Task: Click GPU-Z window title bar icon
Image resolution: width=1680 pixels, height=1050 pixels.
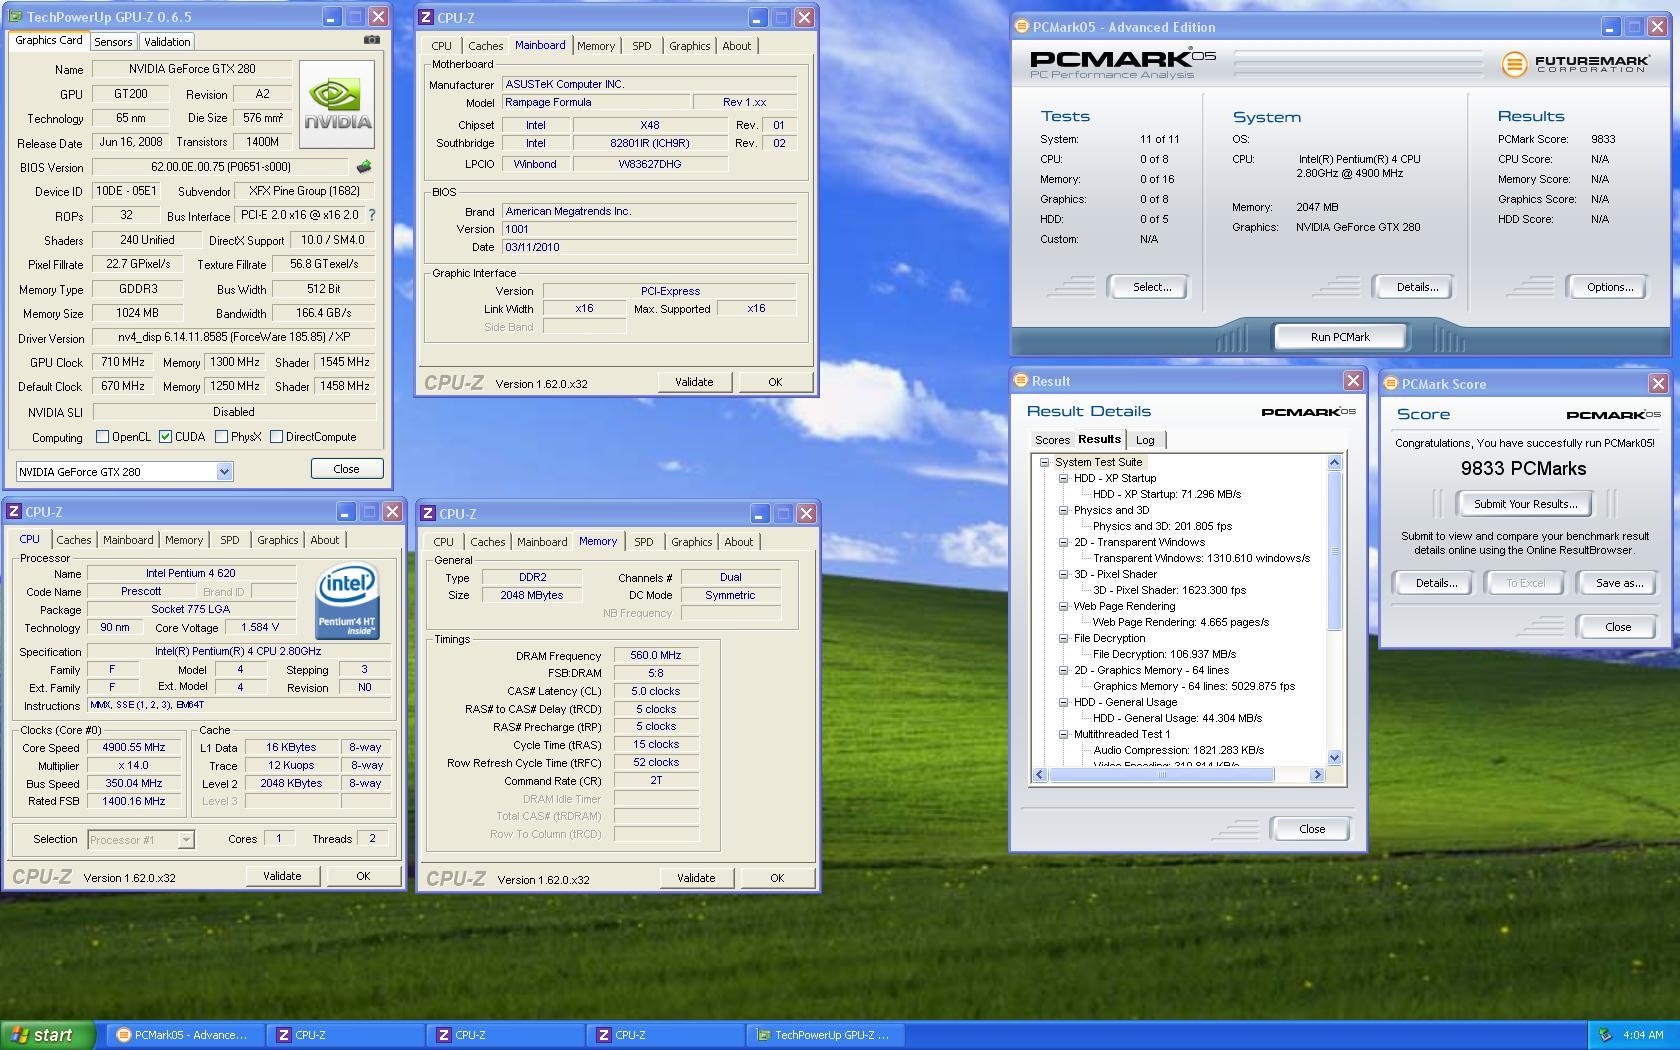Action: [x=16, y=17]
